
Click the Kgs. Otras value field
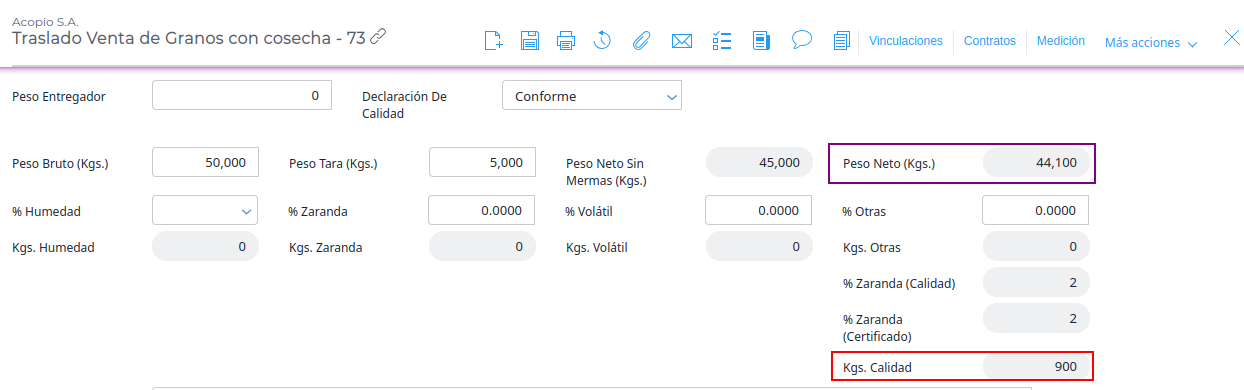(1036, 246)
